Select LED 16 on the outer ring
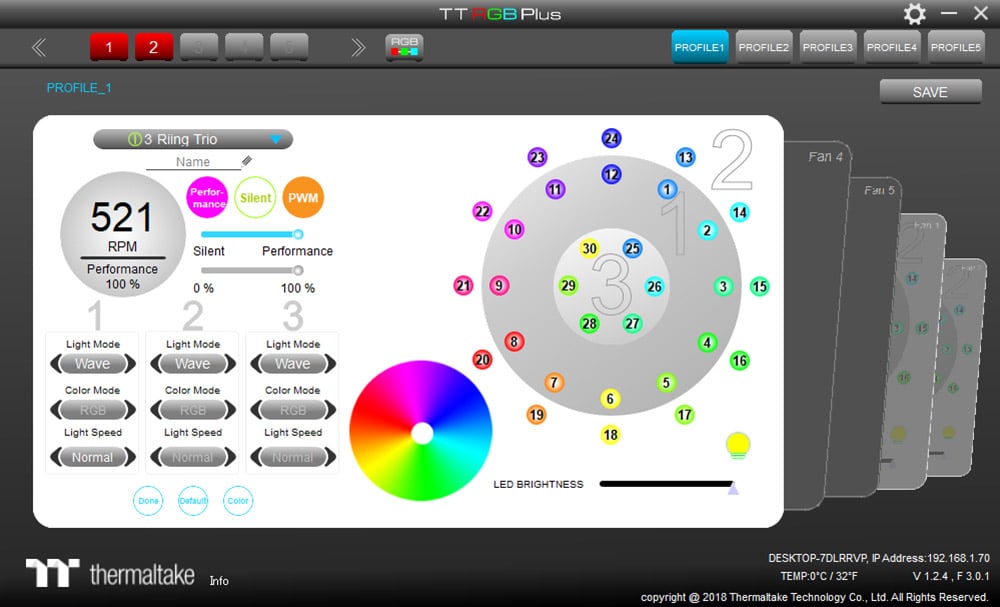 pyautogui.click(x=740, y=361)
